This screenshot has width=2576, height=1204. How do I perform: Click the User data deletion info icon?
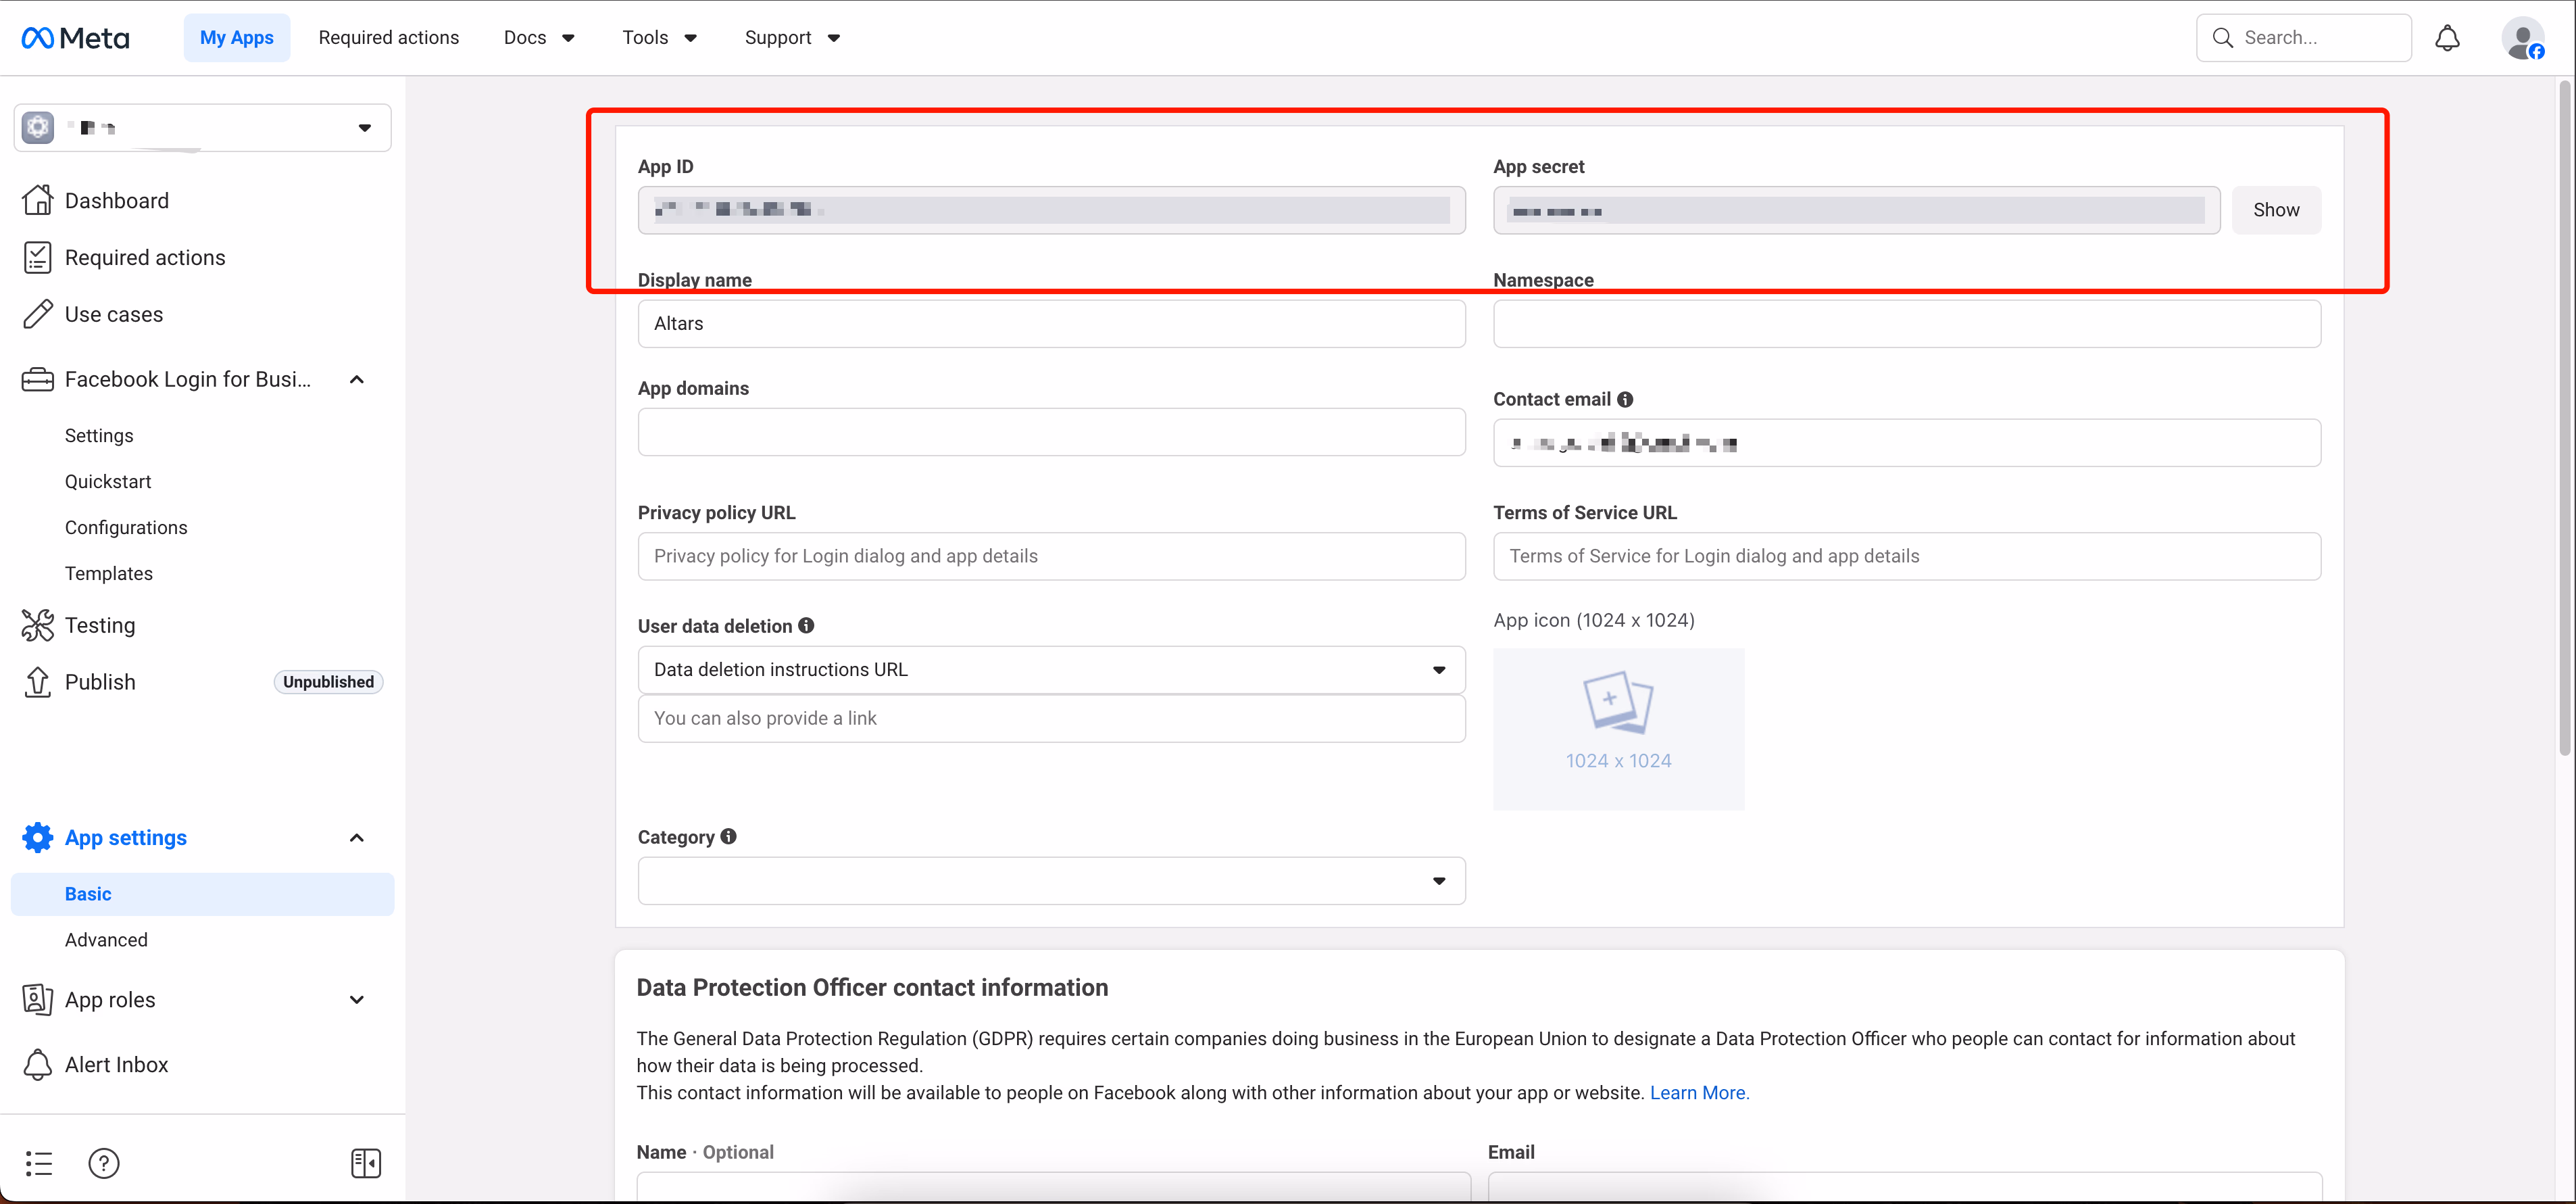pos(806,625)
